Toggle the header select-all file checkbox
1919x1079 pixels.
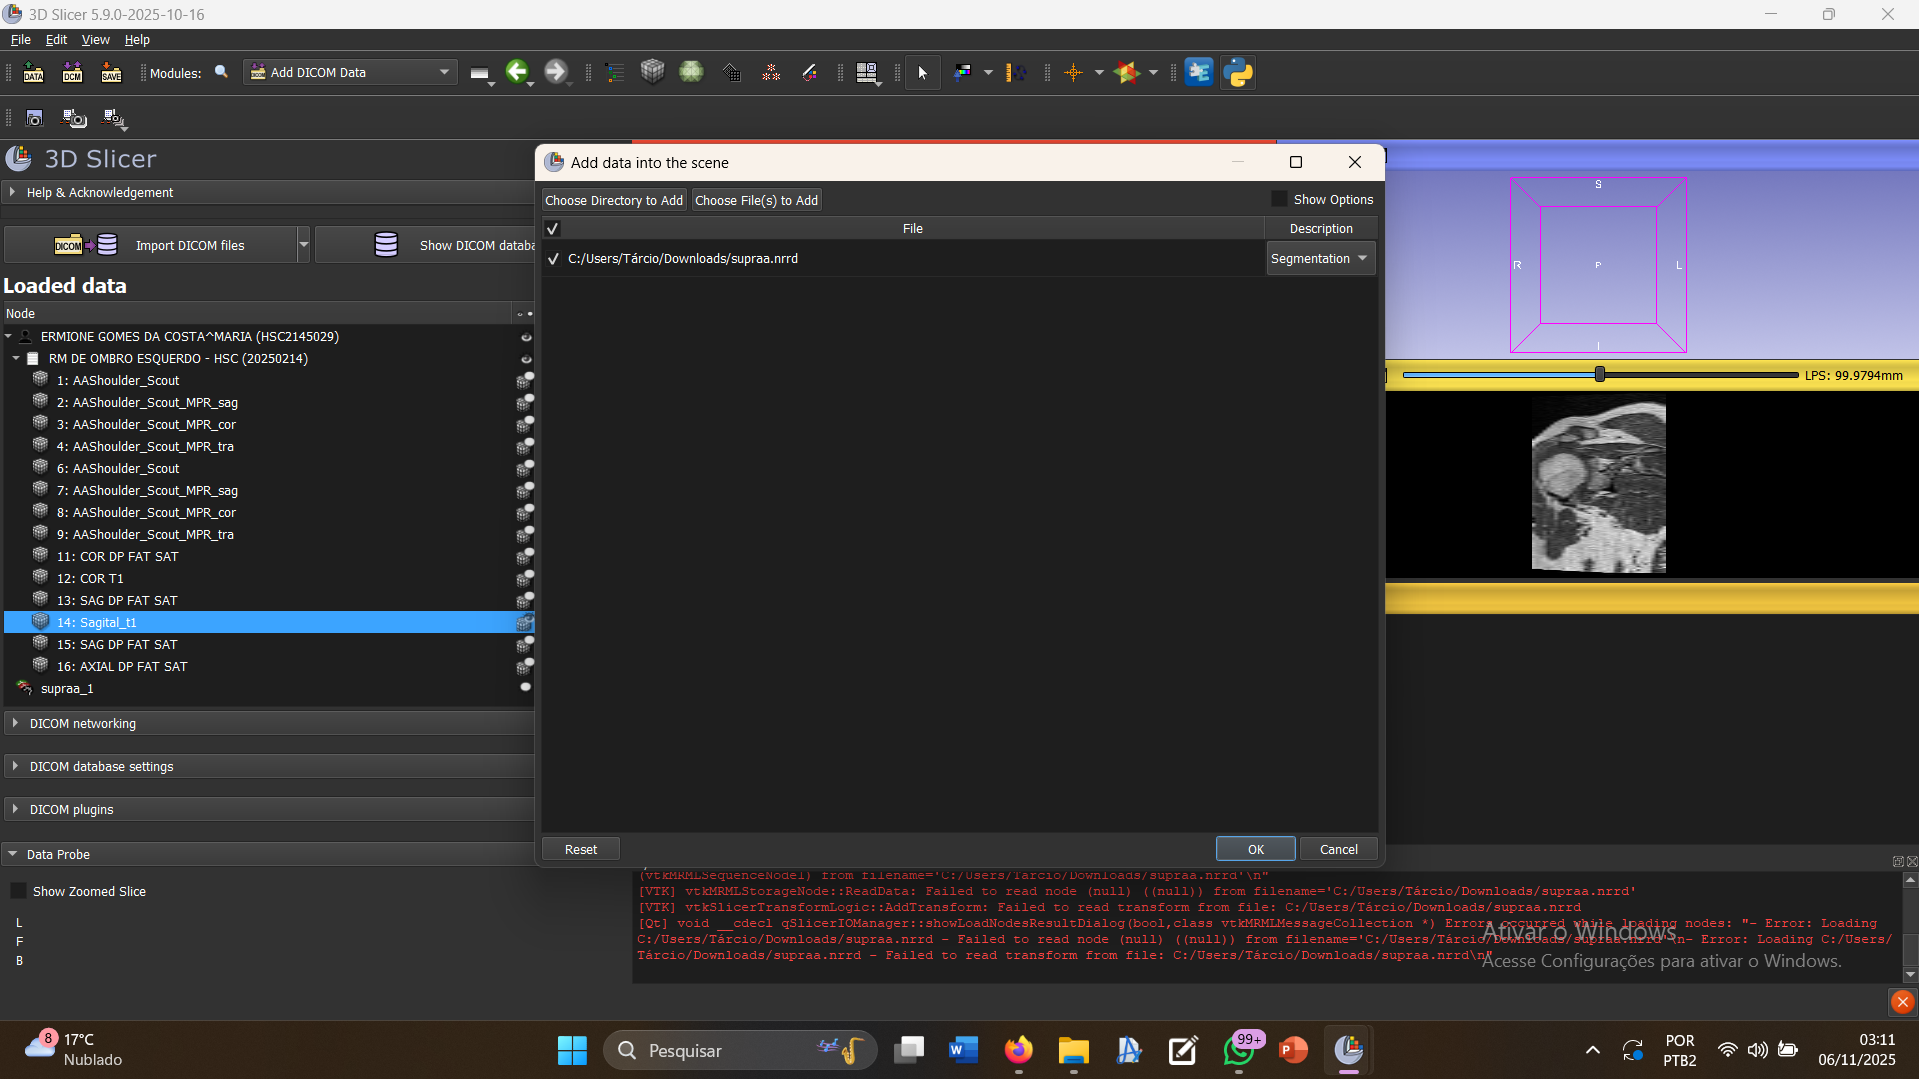pos(552,229)
